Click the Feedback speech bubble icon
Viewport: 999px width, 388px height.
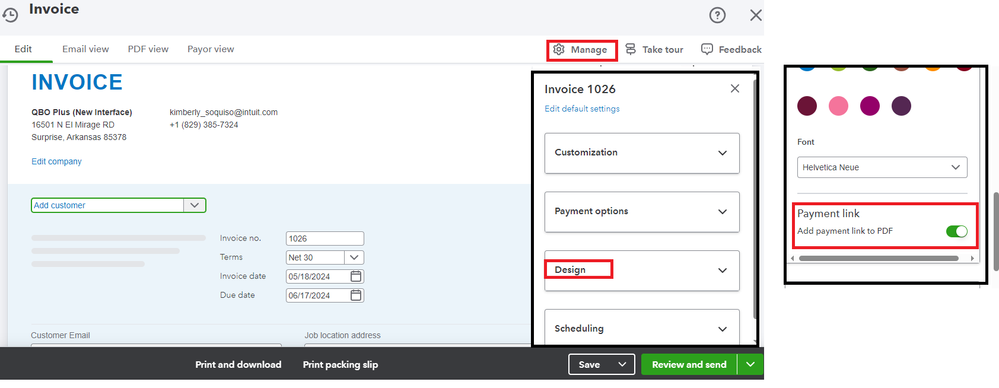click(707, 49)
